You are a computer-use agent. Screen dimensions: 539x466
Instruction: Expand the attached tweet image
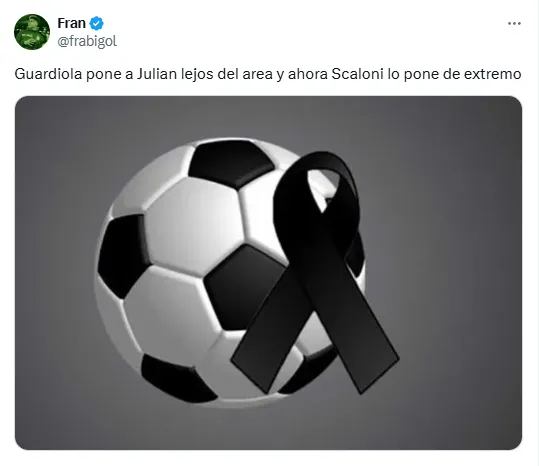click(x=268, y=273)
